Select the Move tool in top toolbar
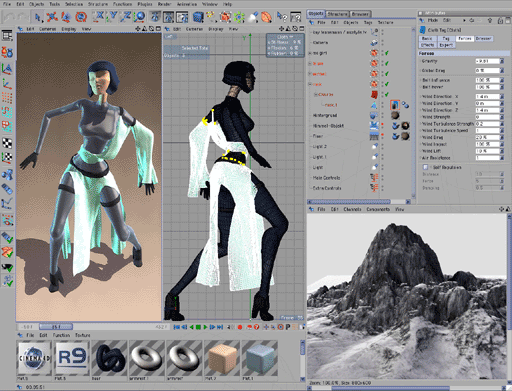The image size is (512, 391). 51,17
